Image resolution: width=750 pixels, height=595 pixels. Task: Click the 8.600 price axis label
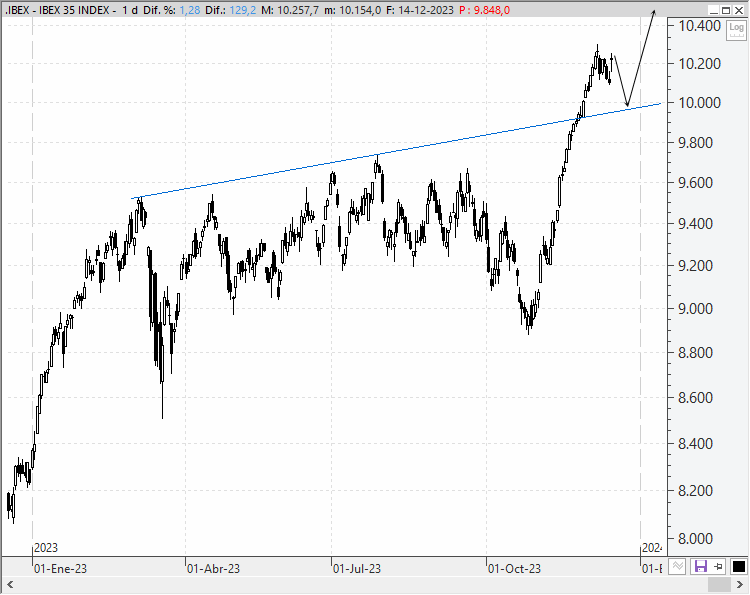point(695,397)
